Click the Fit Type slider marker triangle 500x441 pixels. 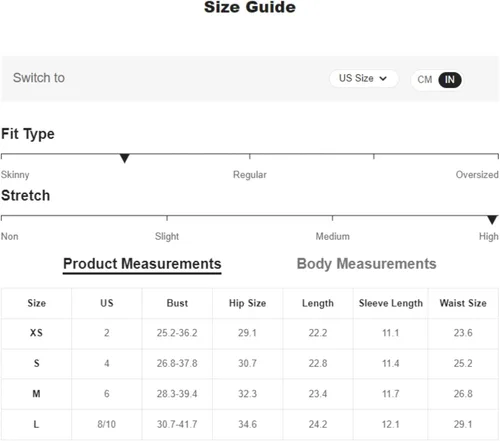pyautogui.click(x=124, y=158)
